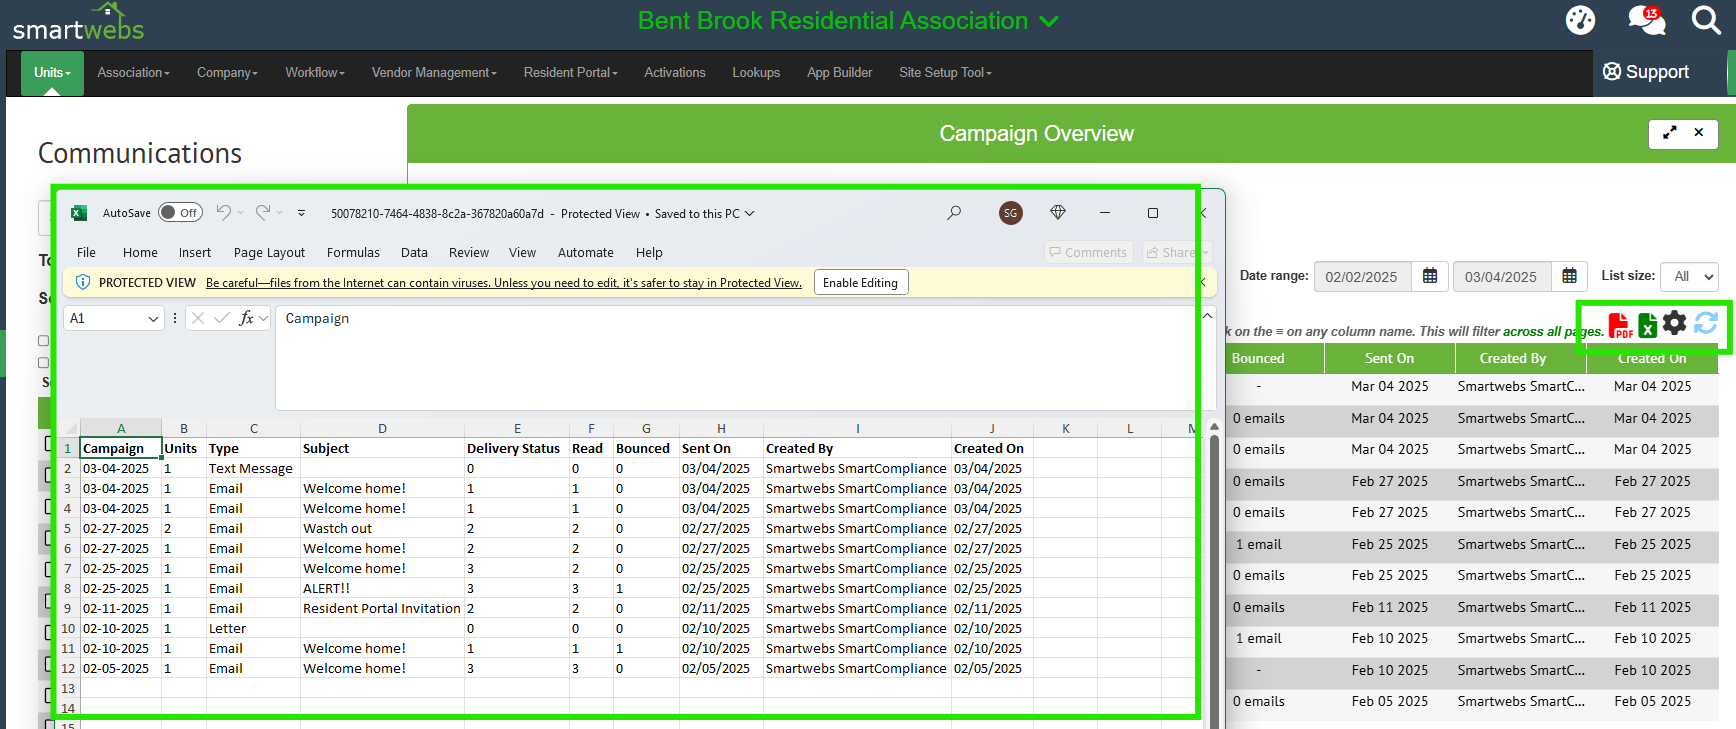Click the formula bar enter checkmark
1736x729 pixels.
pos(222,318)
